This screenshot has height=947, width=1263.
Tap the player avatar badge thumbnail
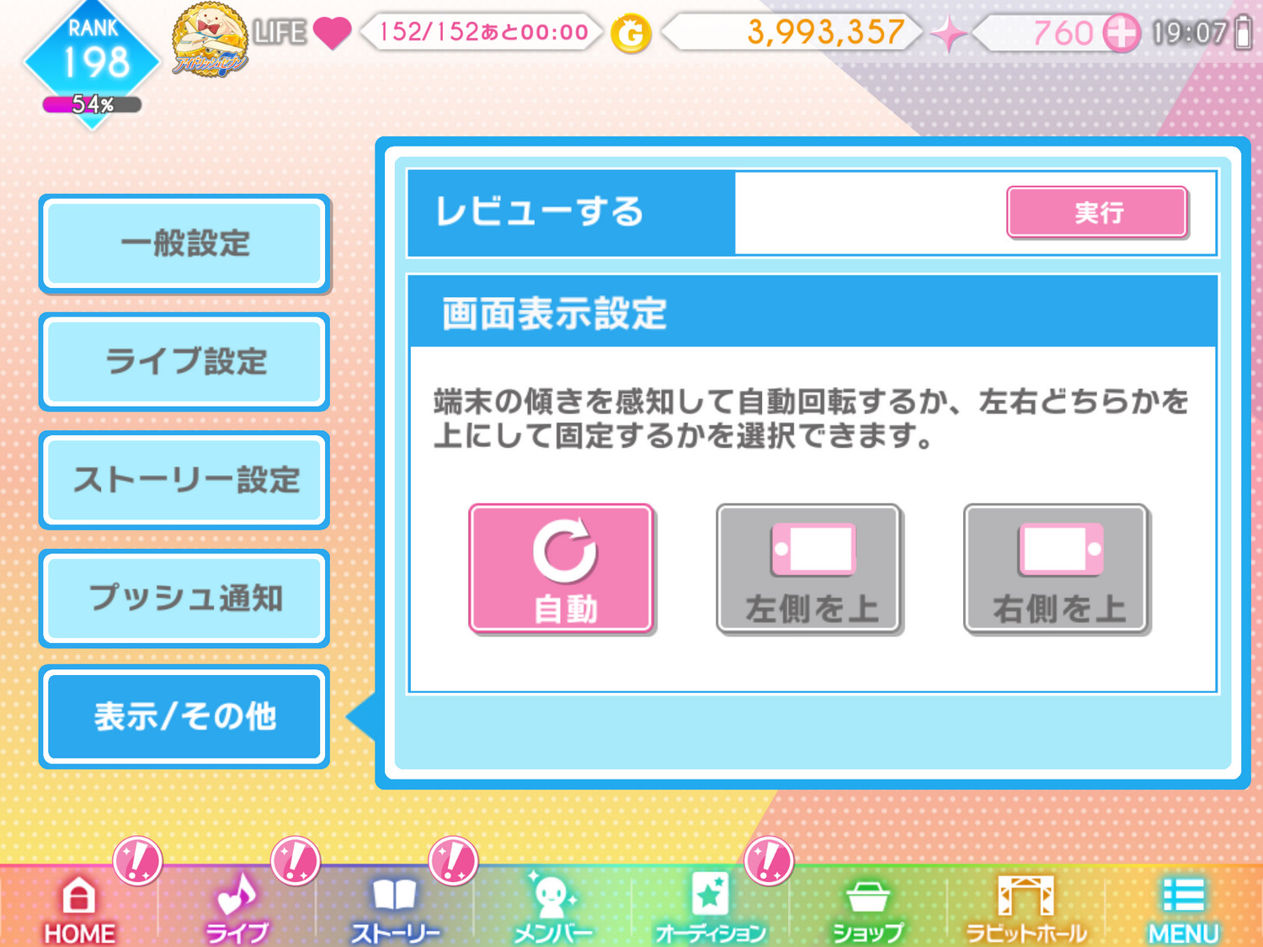pyautogui.click(x=211, y=37)
